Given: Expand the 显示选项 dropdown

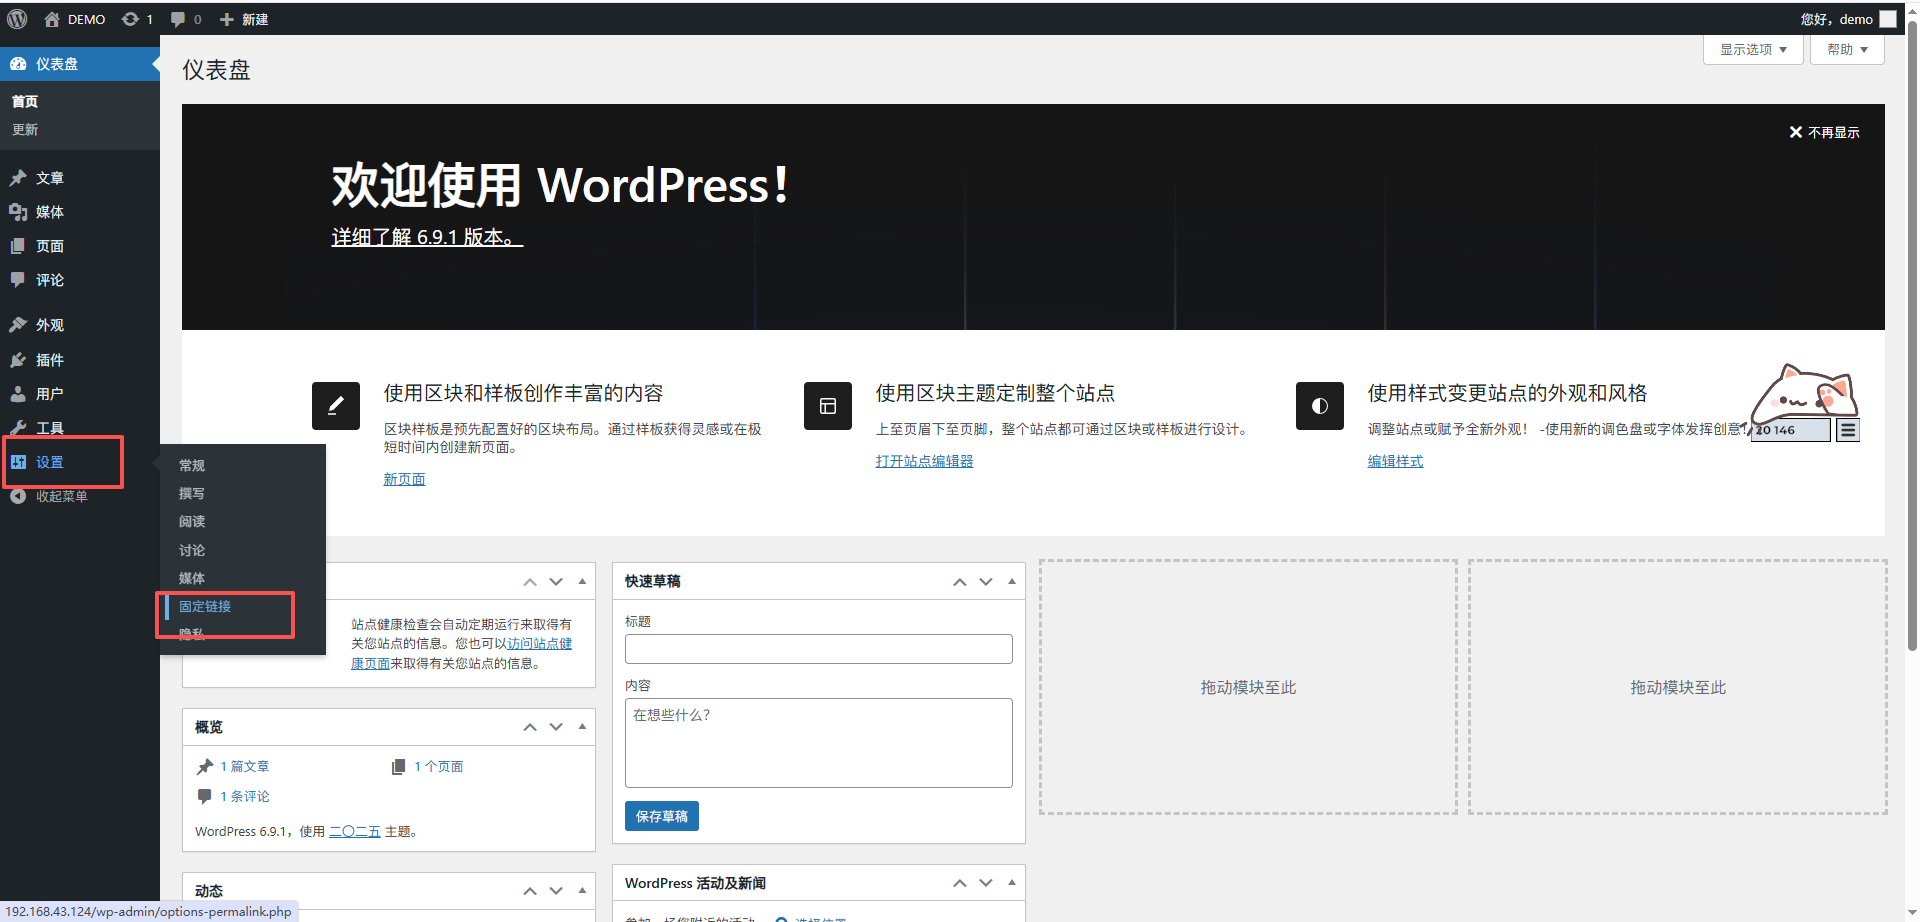Looking at the screenshot, I should coord(1752,49).
